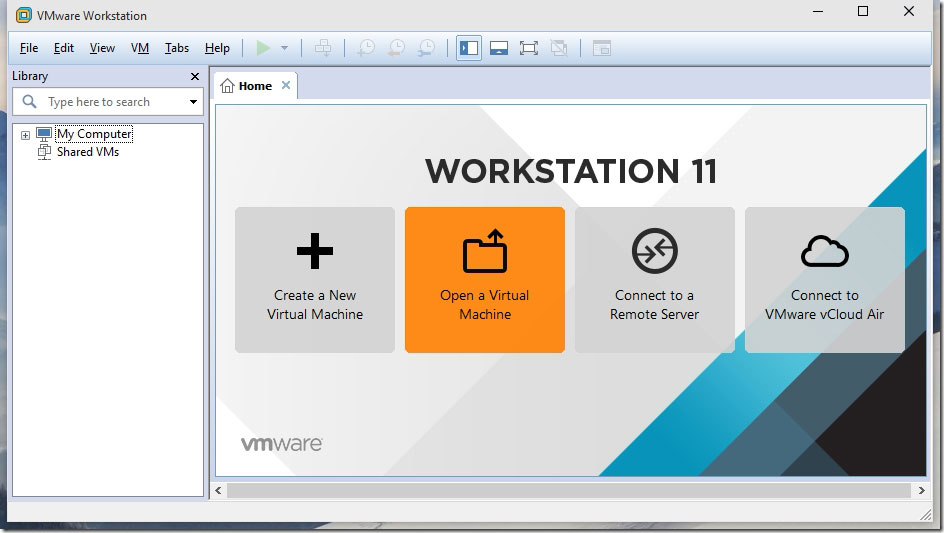Expand the My Computer tree node
The image size is (944, 533).
pyautogui.click(x=25, y=135)
